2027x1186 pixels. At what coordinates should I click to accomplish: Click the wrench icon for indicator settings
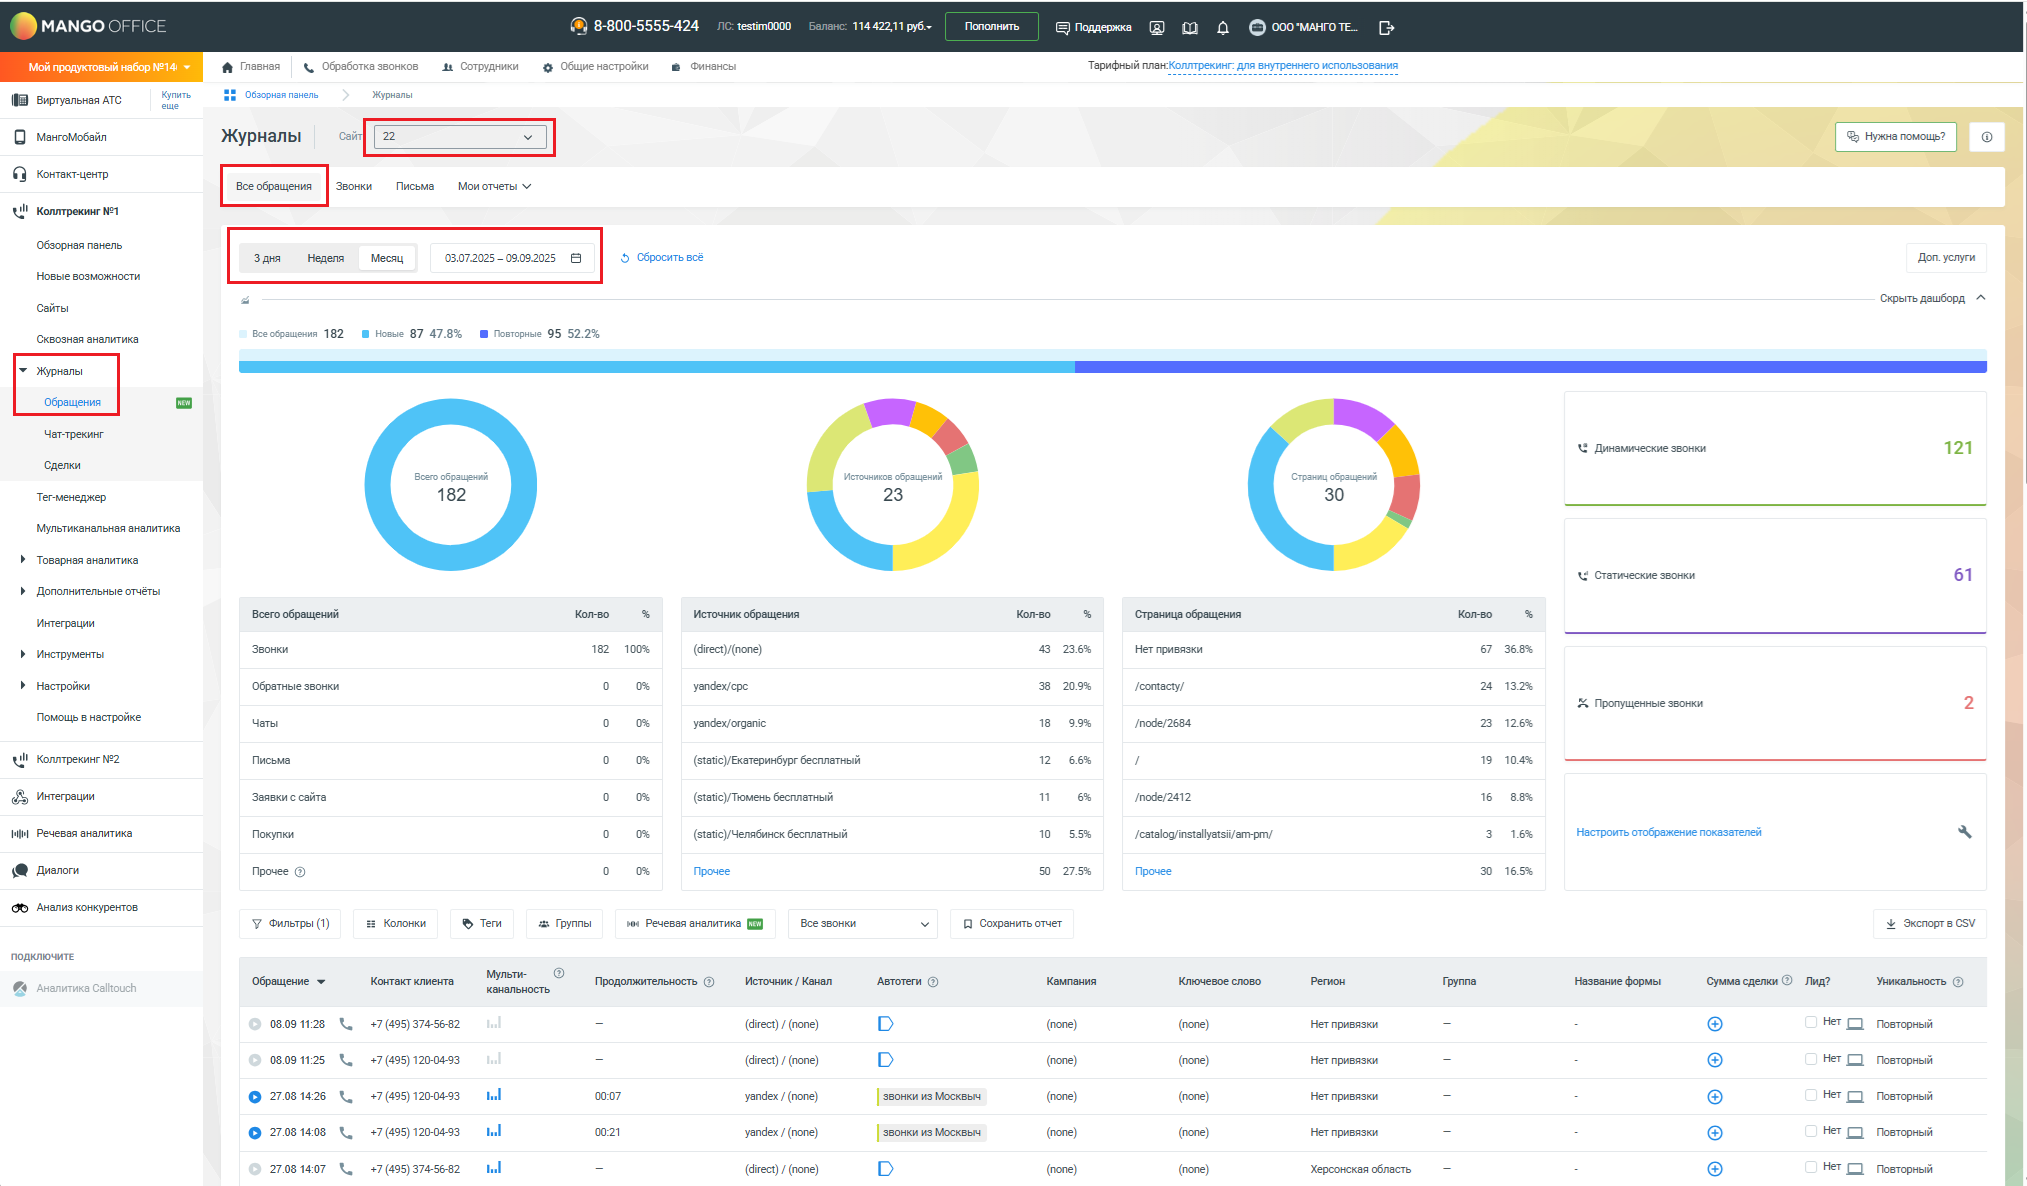click(x=1964, y=832)
